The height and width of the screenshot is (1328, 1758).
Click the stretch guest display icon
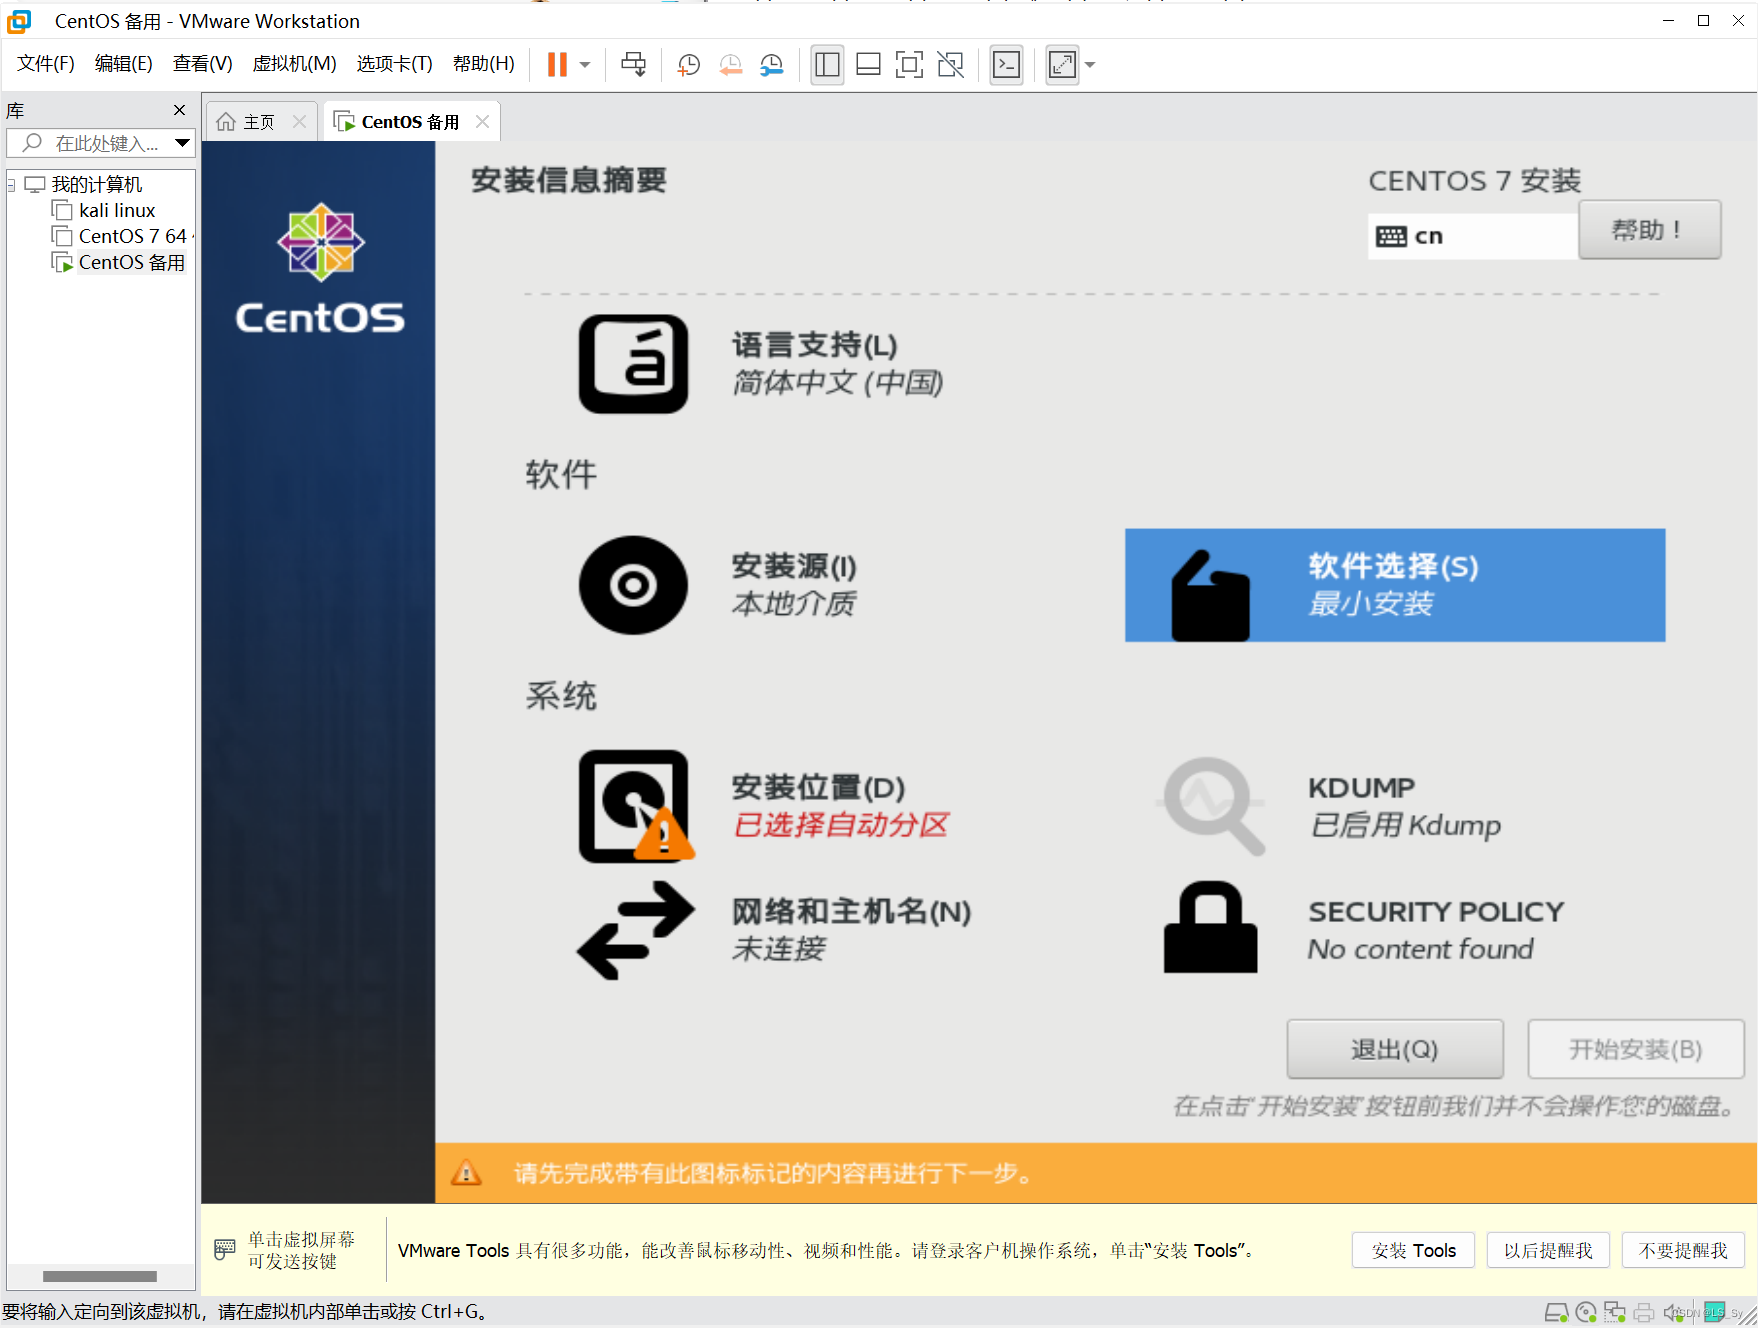pos(1062,65)
